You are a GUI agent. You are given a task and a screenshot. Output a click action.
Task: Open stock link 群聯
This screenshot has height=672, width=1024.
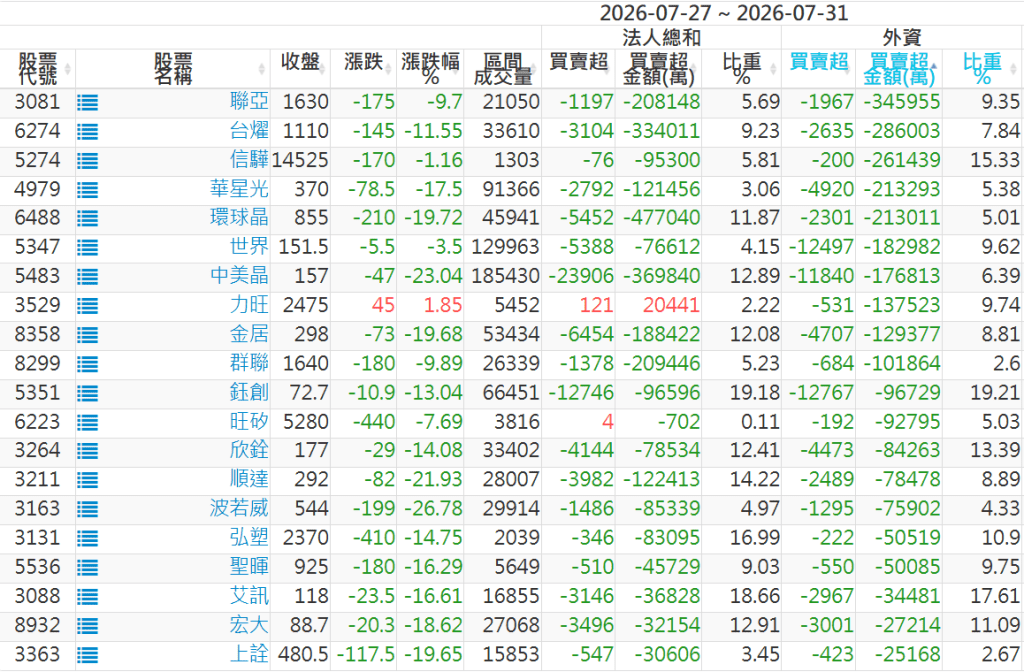(249, 363)
